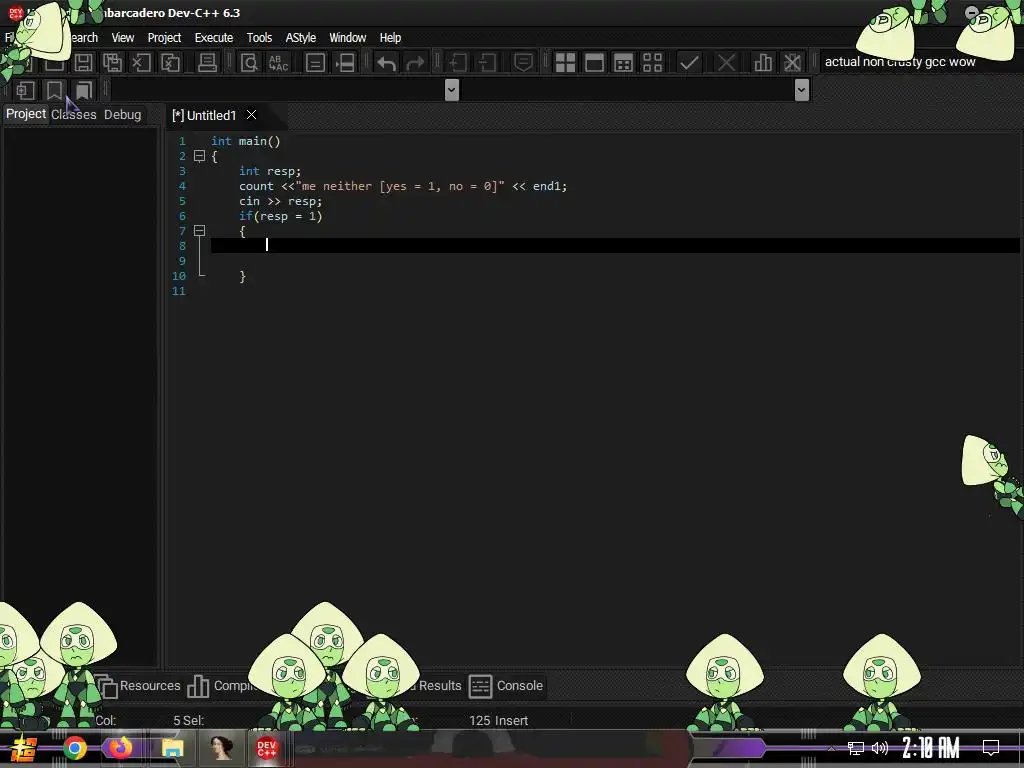
Task: Click the 'cin >> resp;' code line
Action: [280, 201]
